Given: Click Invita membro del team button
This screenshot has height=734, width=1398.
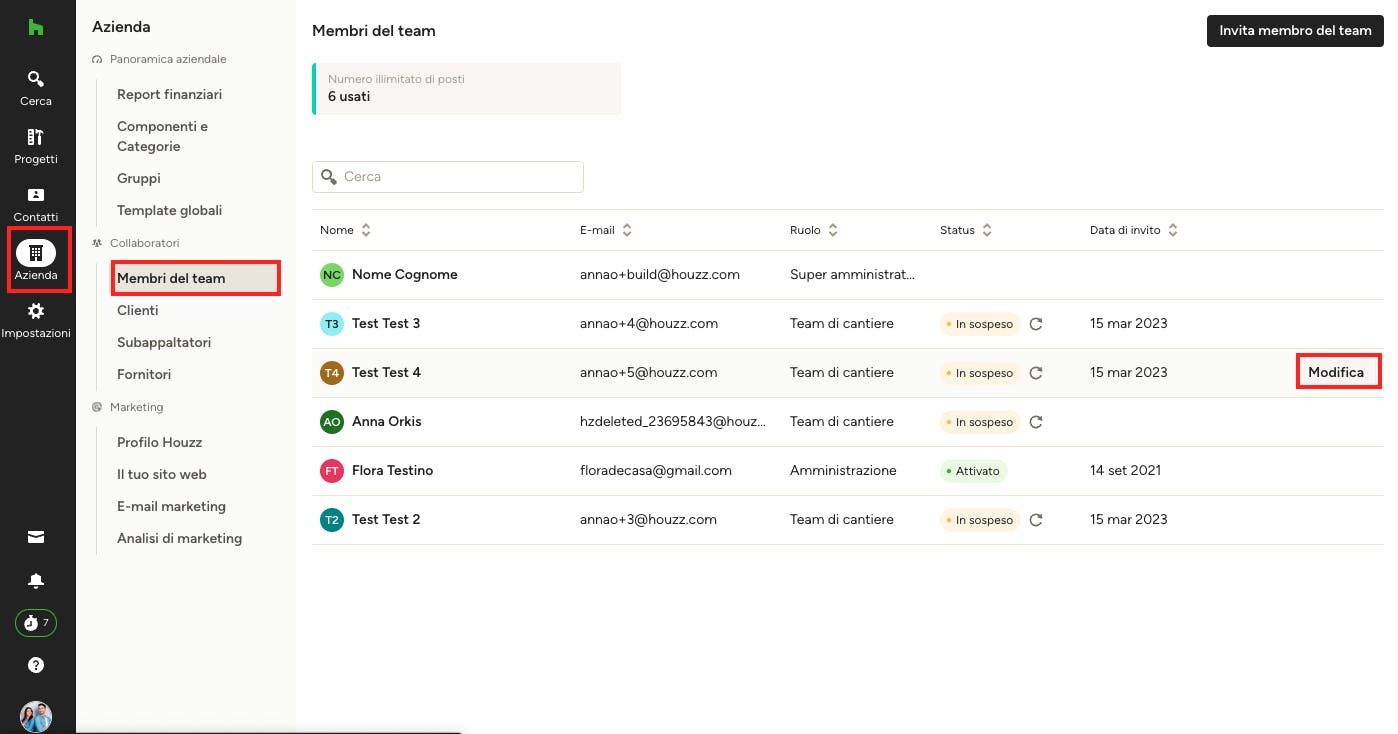Looking at the screenshot, I should pyautogui.click(x=1295, y=30).
